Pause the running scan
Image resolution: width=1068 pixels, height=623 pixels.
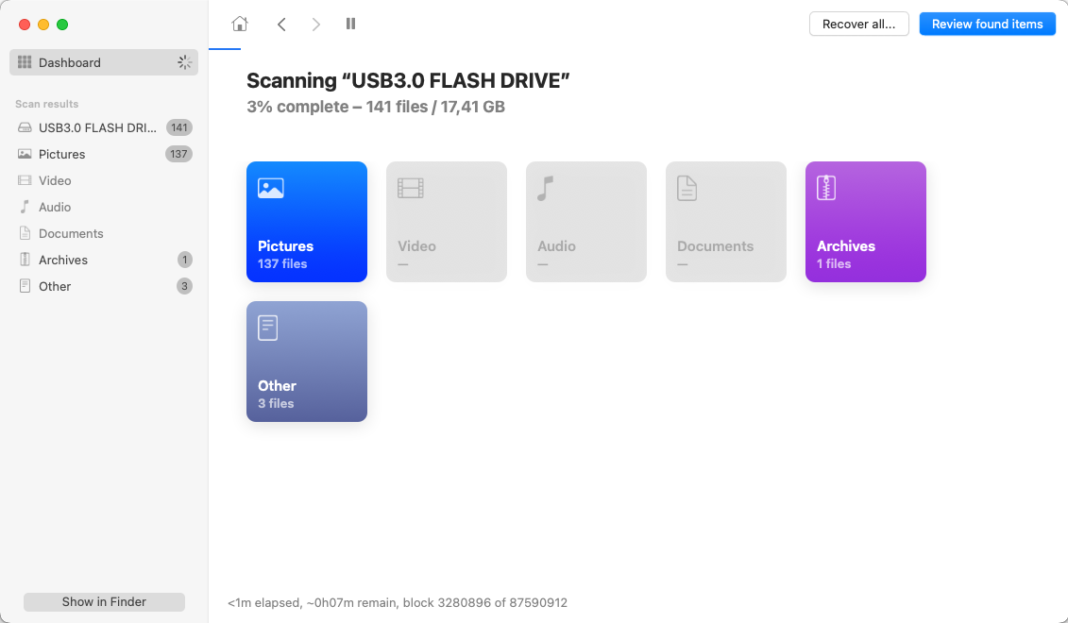(350, 24)
